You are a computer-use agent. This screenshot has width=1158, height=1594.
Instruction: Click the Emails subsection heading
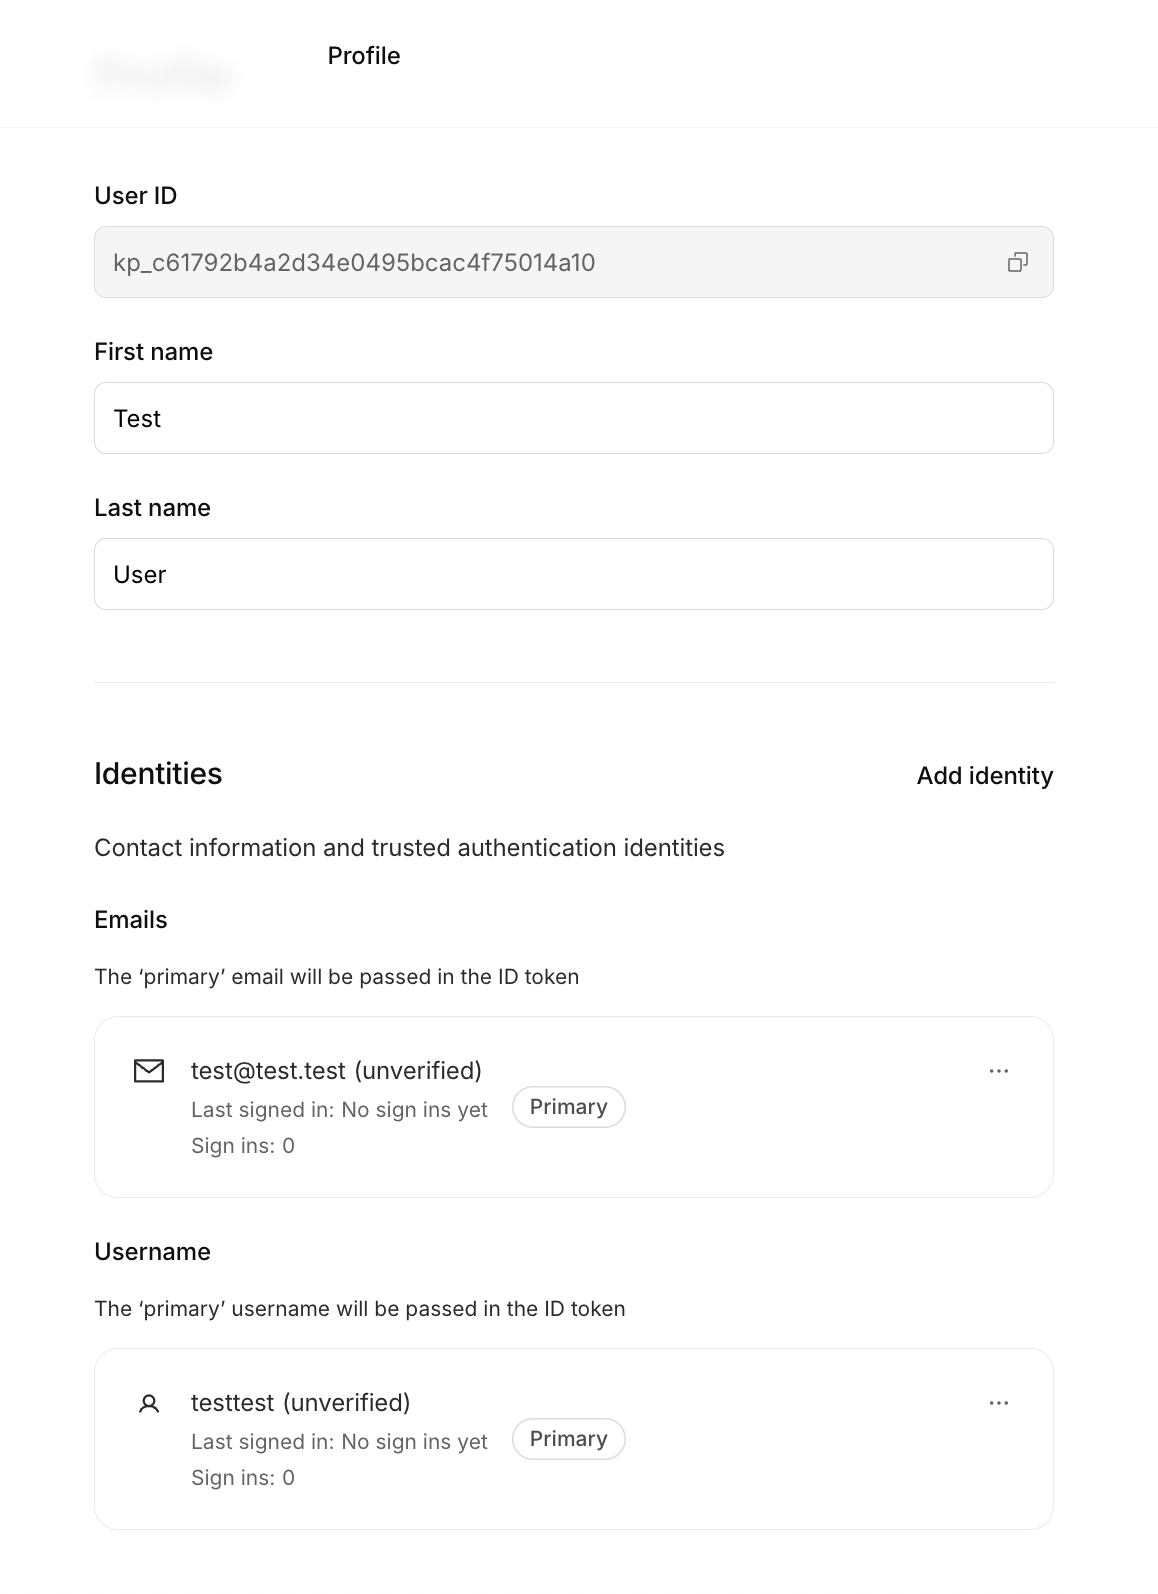click(131, 920)
